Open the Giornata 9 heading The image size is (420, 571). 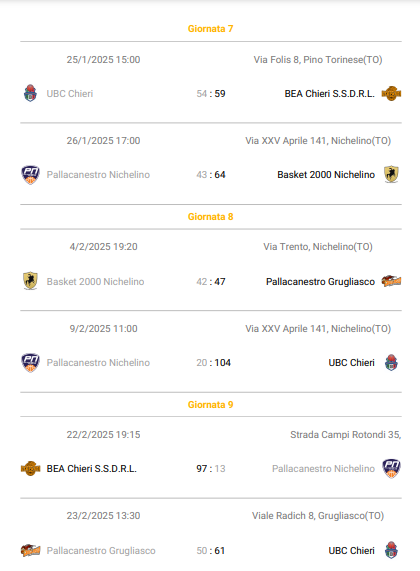coord(211,405)
